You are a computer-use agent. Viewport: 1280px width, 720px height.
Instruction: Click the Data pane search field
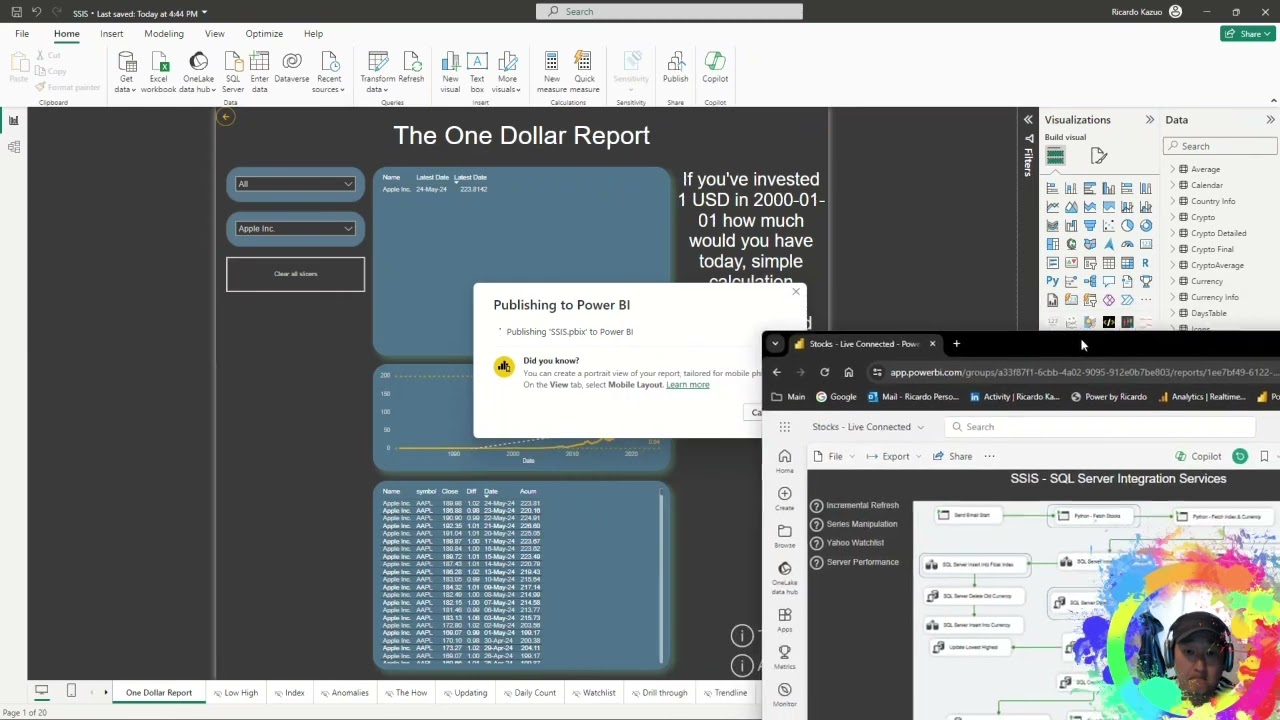1220,147
